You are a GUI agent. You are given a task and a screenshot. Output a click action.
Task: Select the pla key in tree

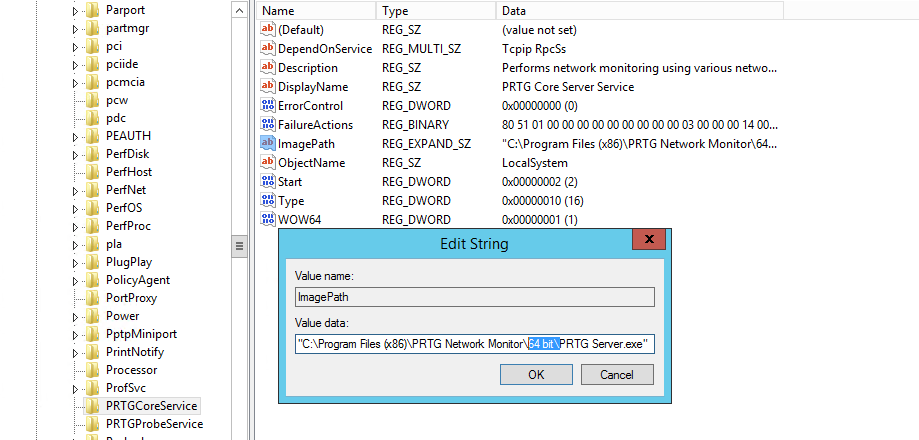[x=114, y=244]
